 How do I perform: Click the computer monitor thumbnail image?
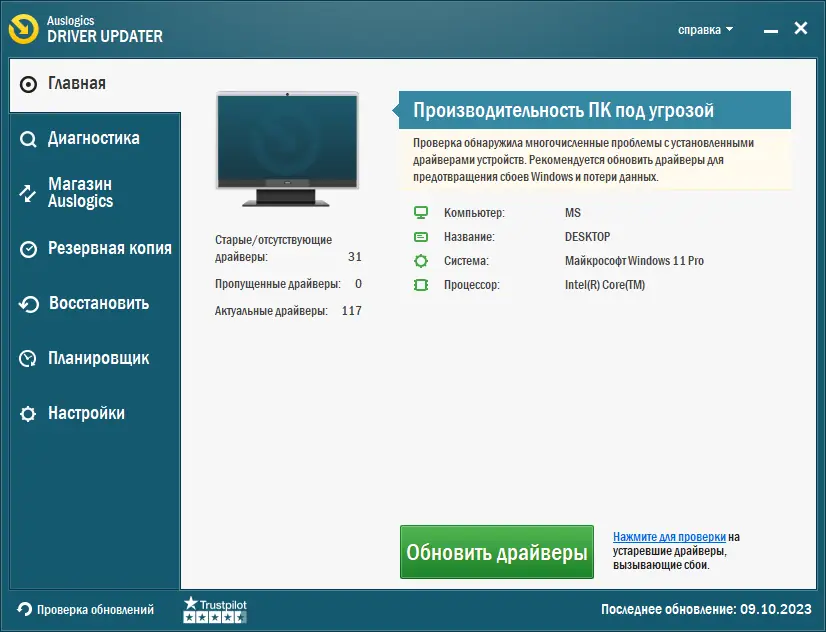(x=287, y=145)
